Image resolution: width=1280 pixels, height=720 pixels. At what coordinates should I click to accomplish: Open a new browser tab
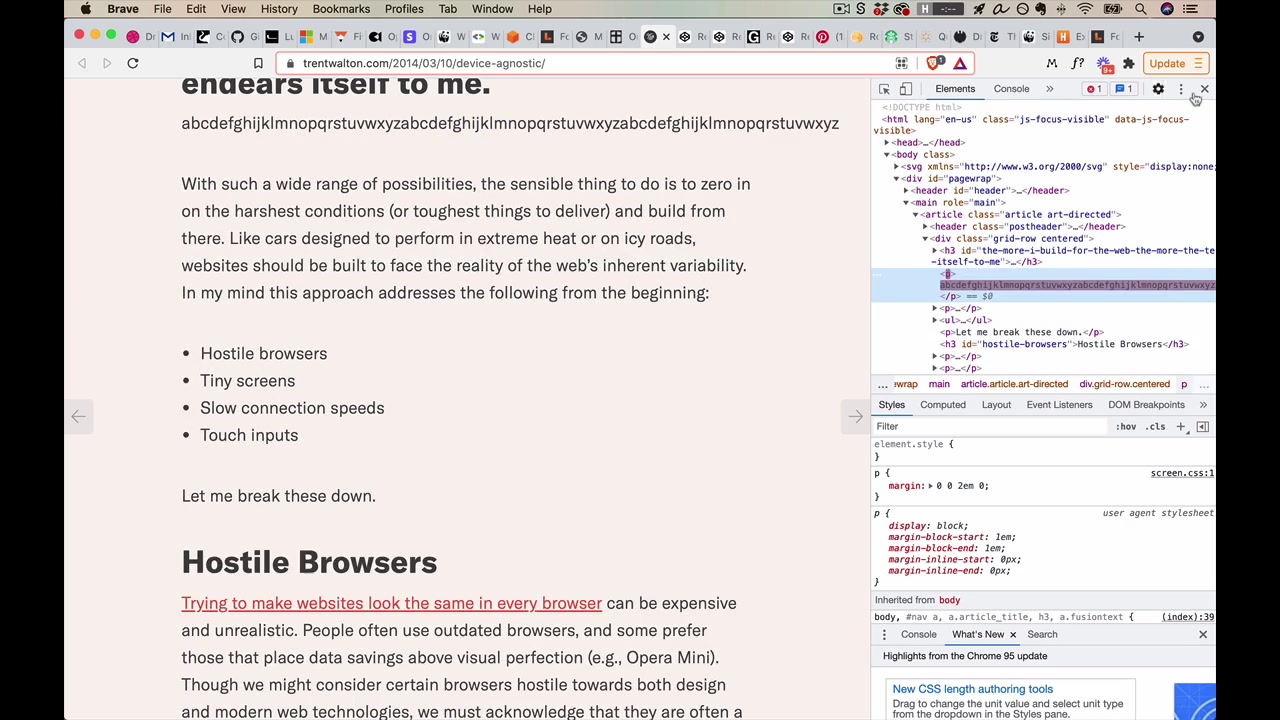click(1138, 37)
